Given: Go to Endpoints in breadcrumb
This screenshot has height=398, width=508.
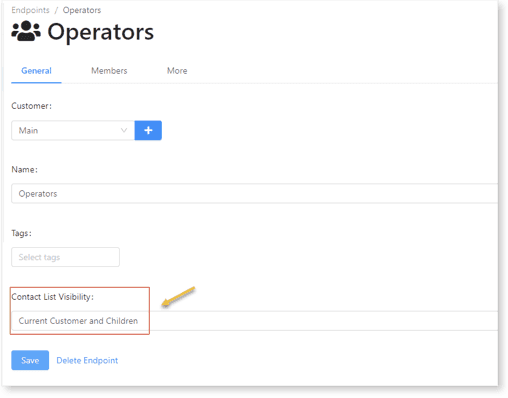Looking at the screenshot, I should click(30, 10).
